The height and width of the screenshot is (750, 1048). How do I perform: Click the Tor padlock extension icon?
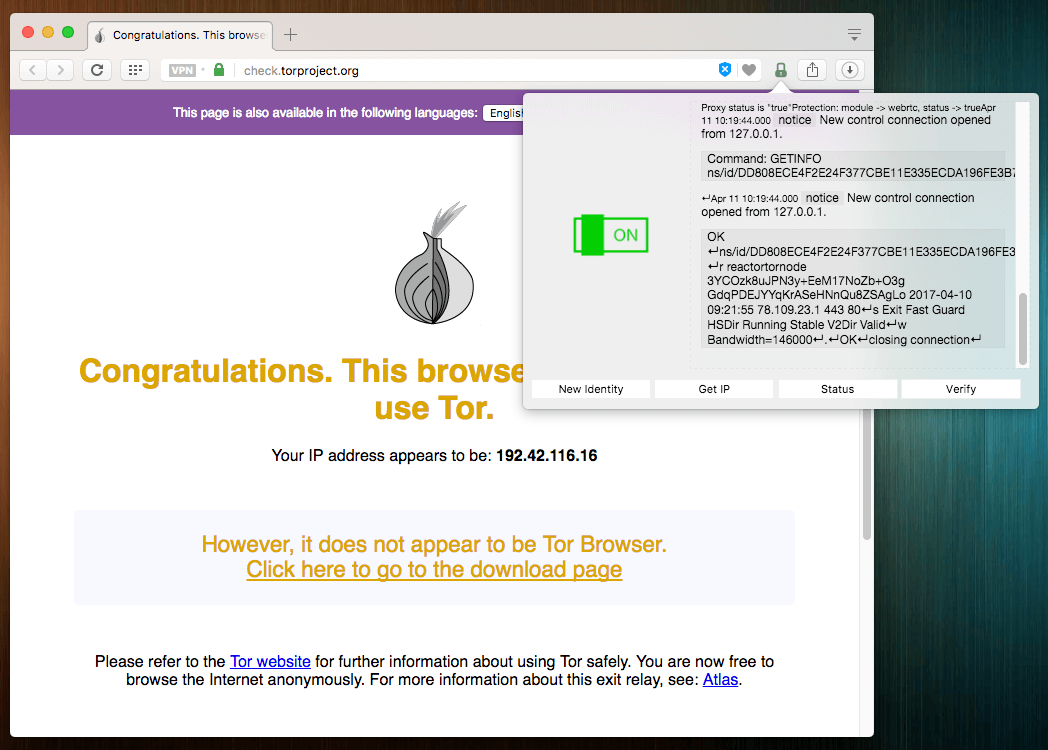click(780, 70)
